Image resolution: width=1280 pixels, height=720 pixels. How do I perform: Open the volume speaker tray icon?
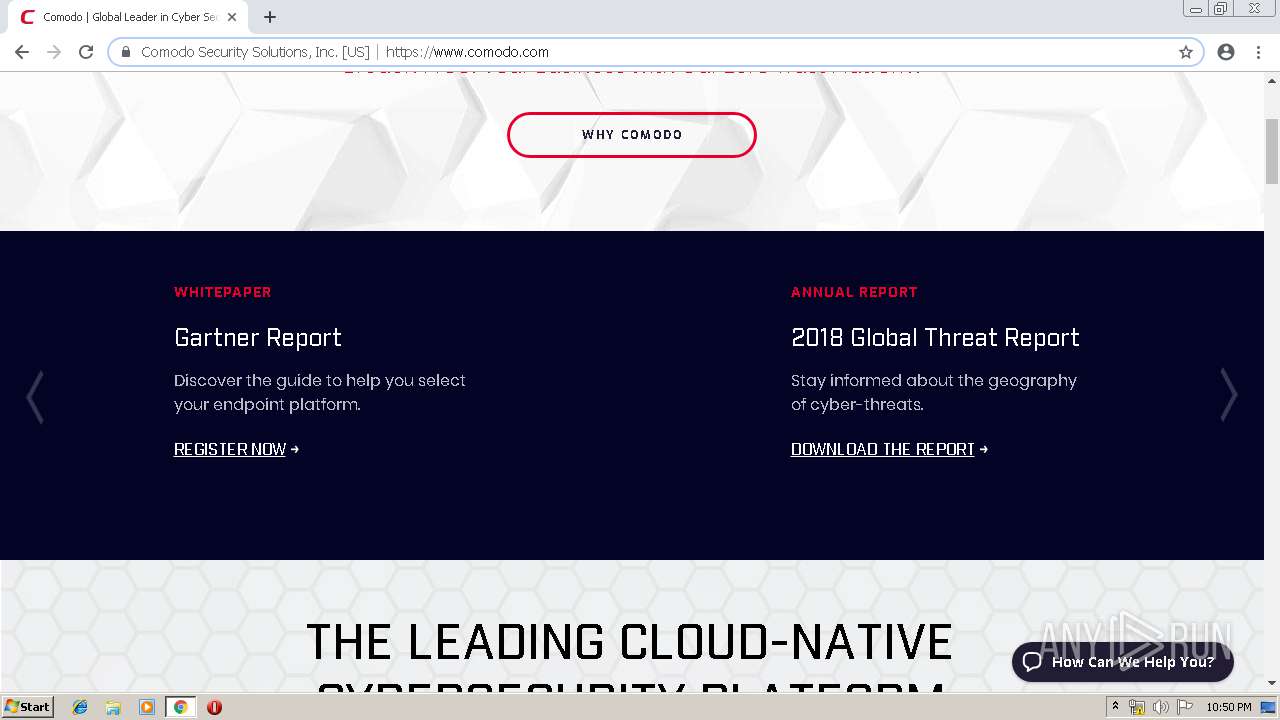pos(1160,707)
